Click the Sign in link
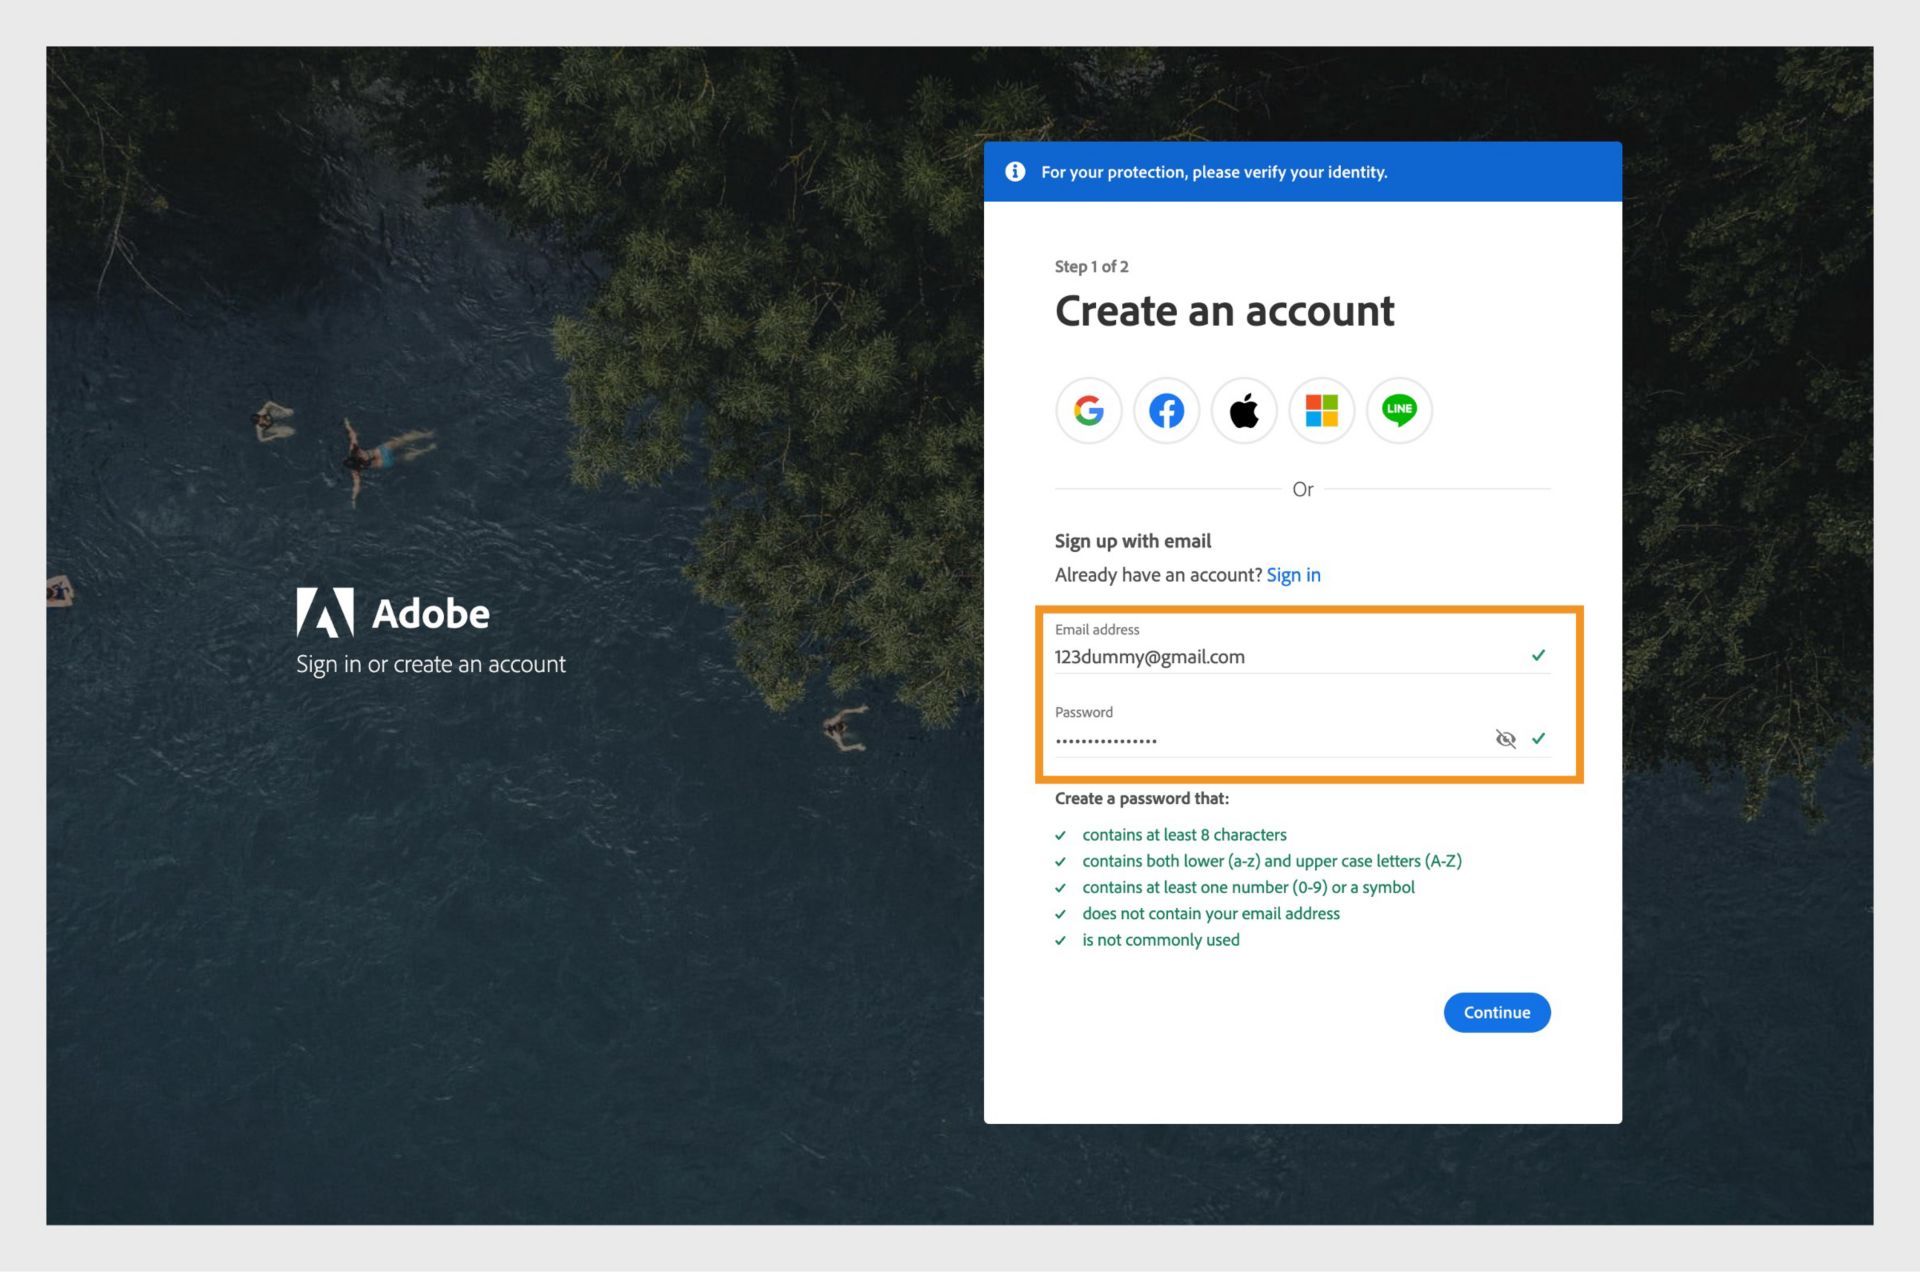The width and height of the screenshot is (1920, 1272). coord(1293,575)
